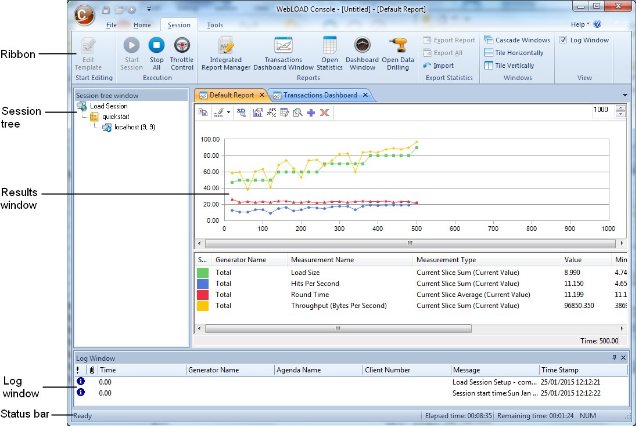Switch to the Home ribbon tab
The image size is (636, 426).
coord(142,23)
